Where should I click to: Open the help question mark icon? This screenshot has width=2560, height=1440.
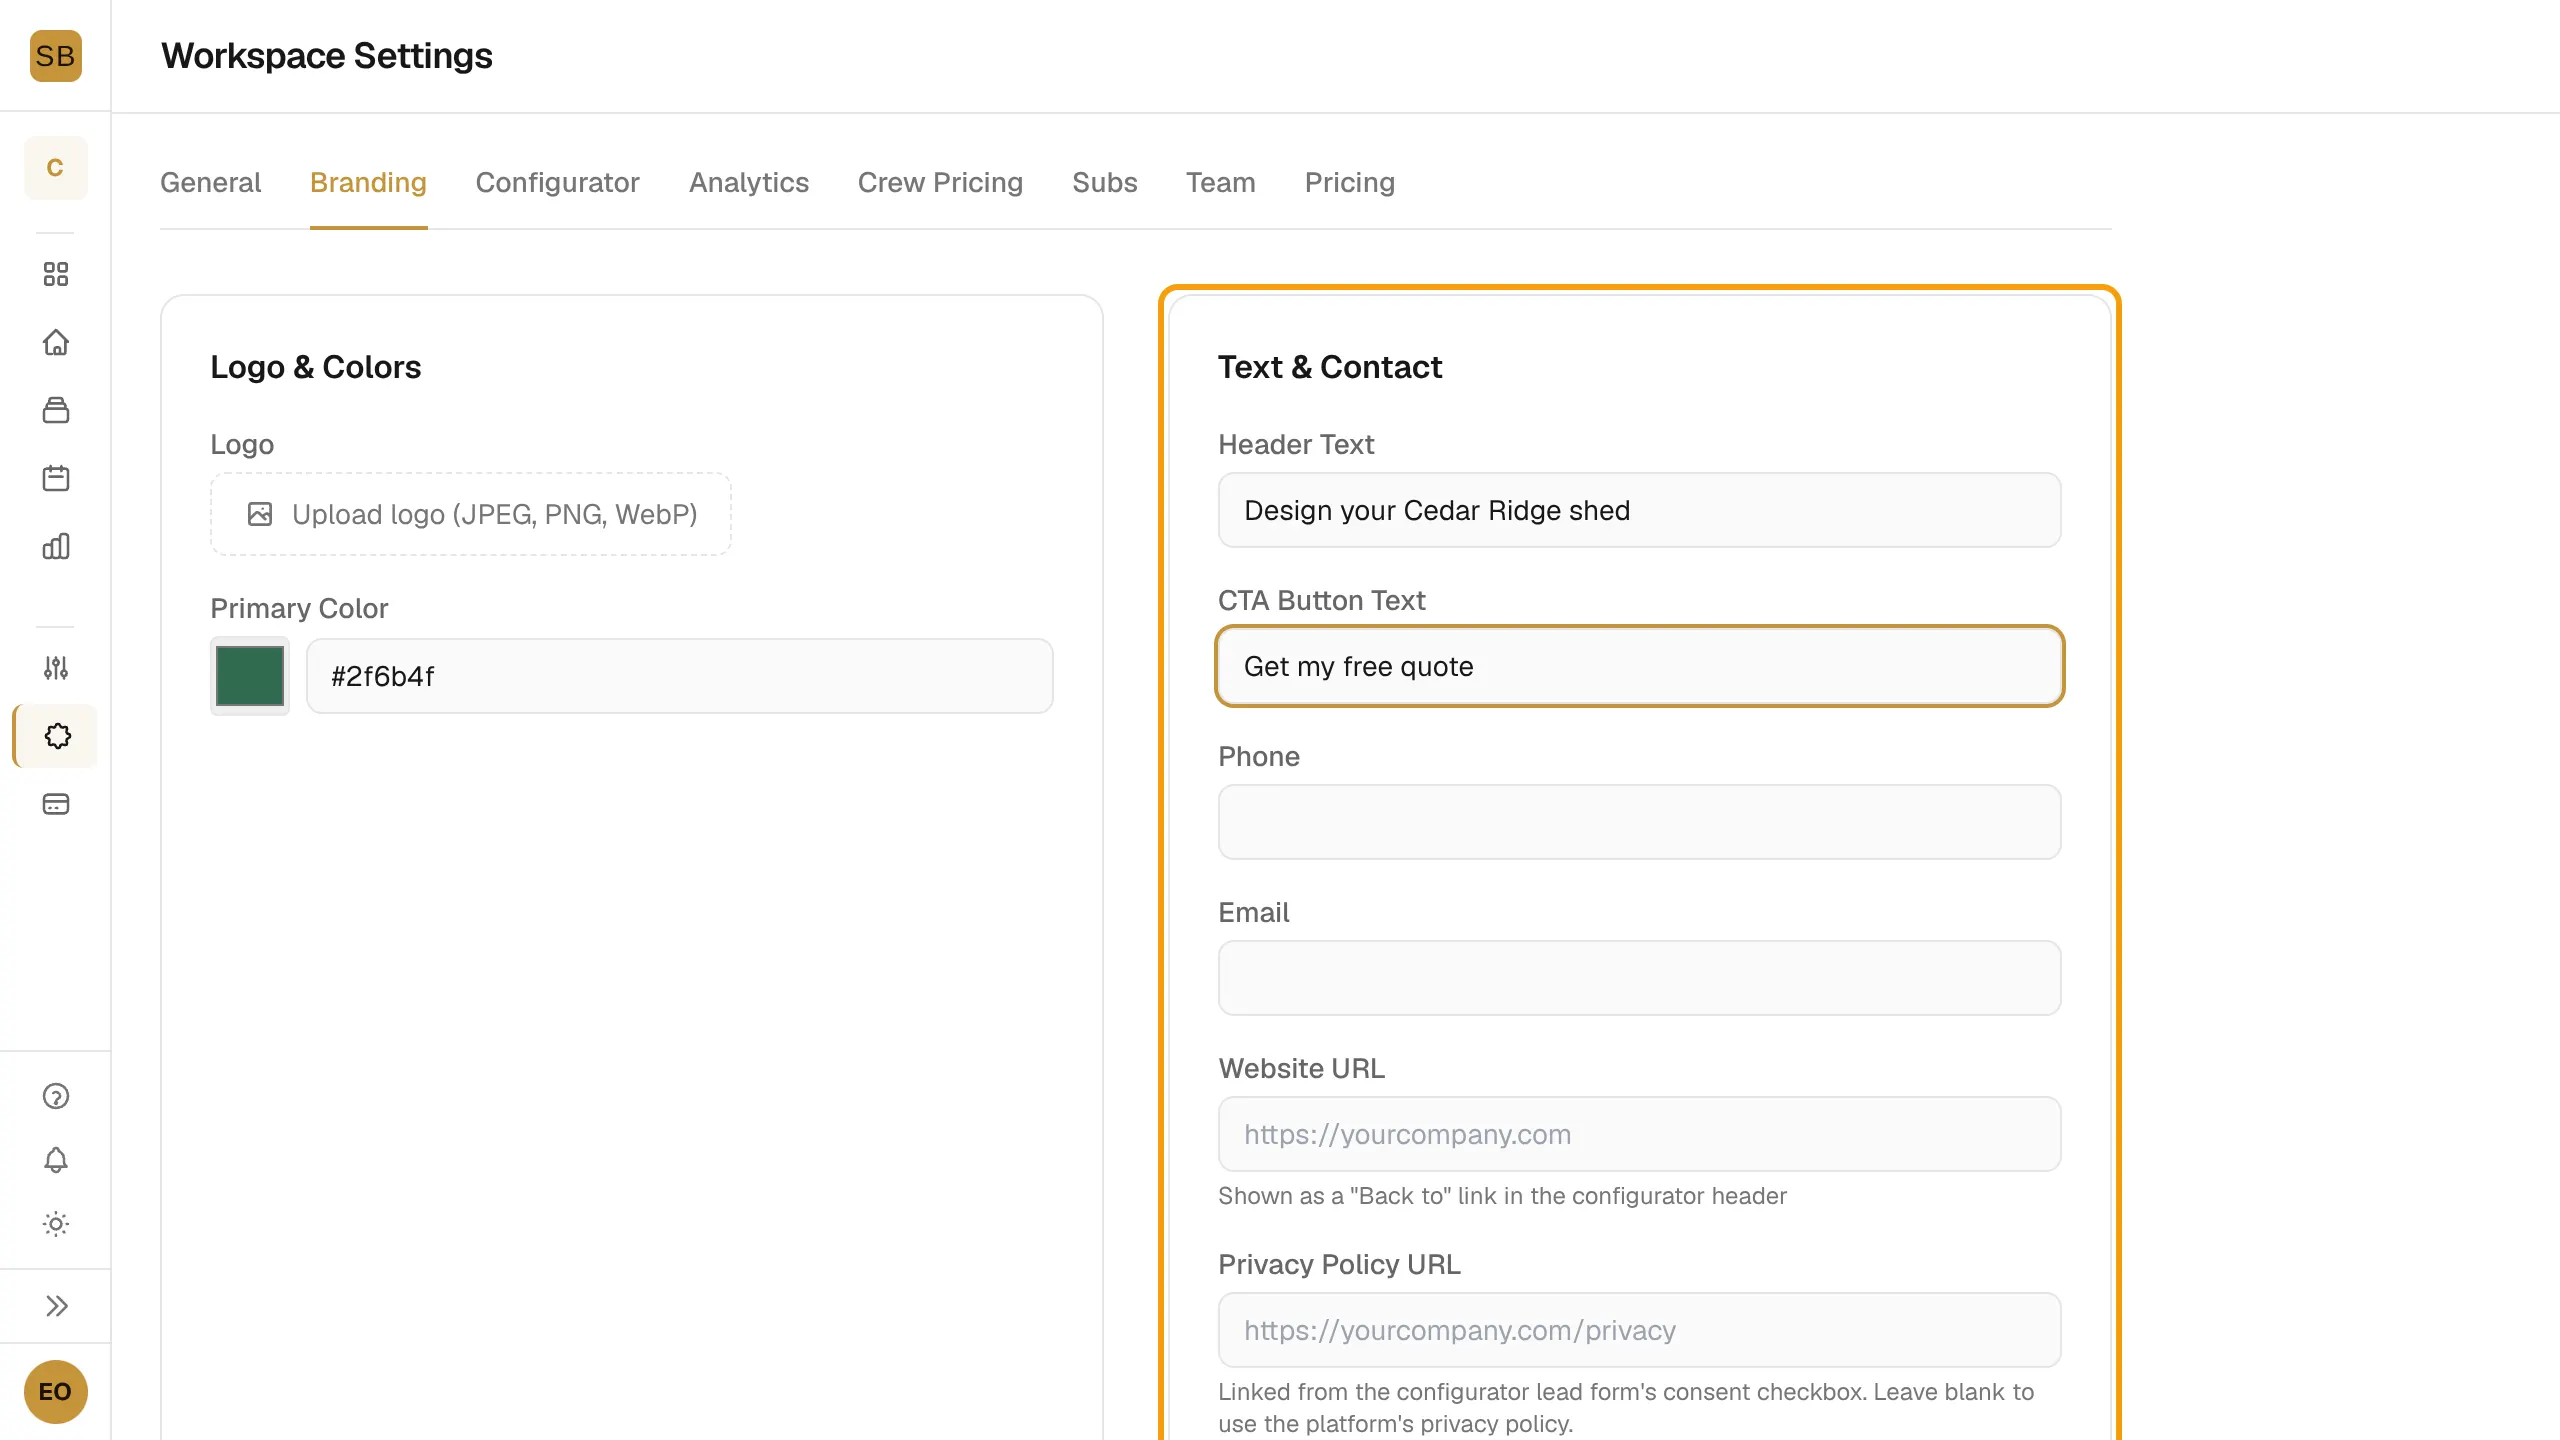click(56, 1096)
